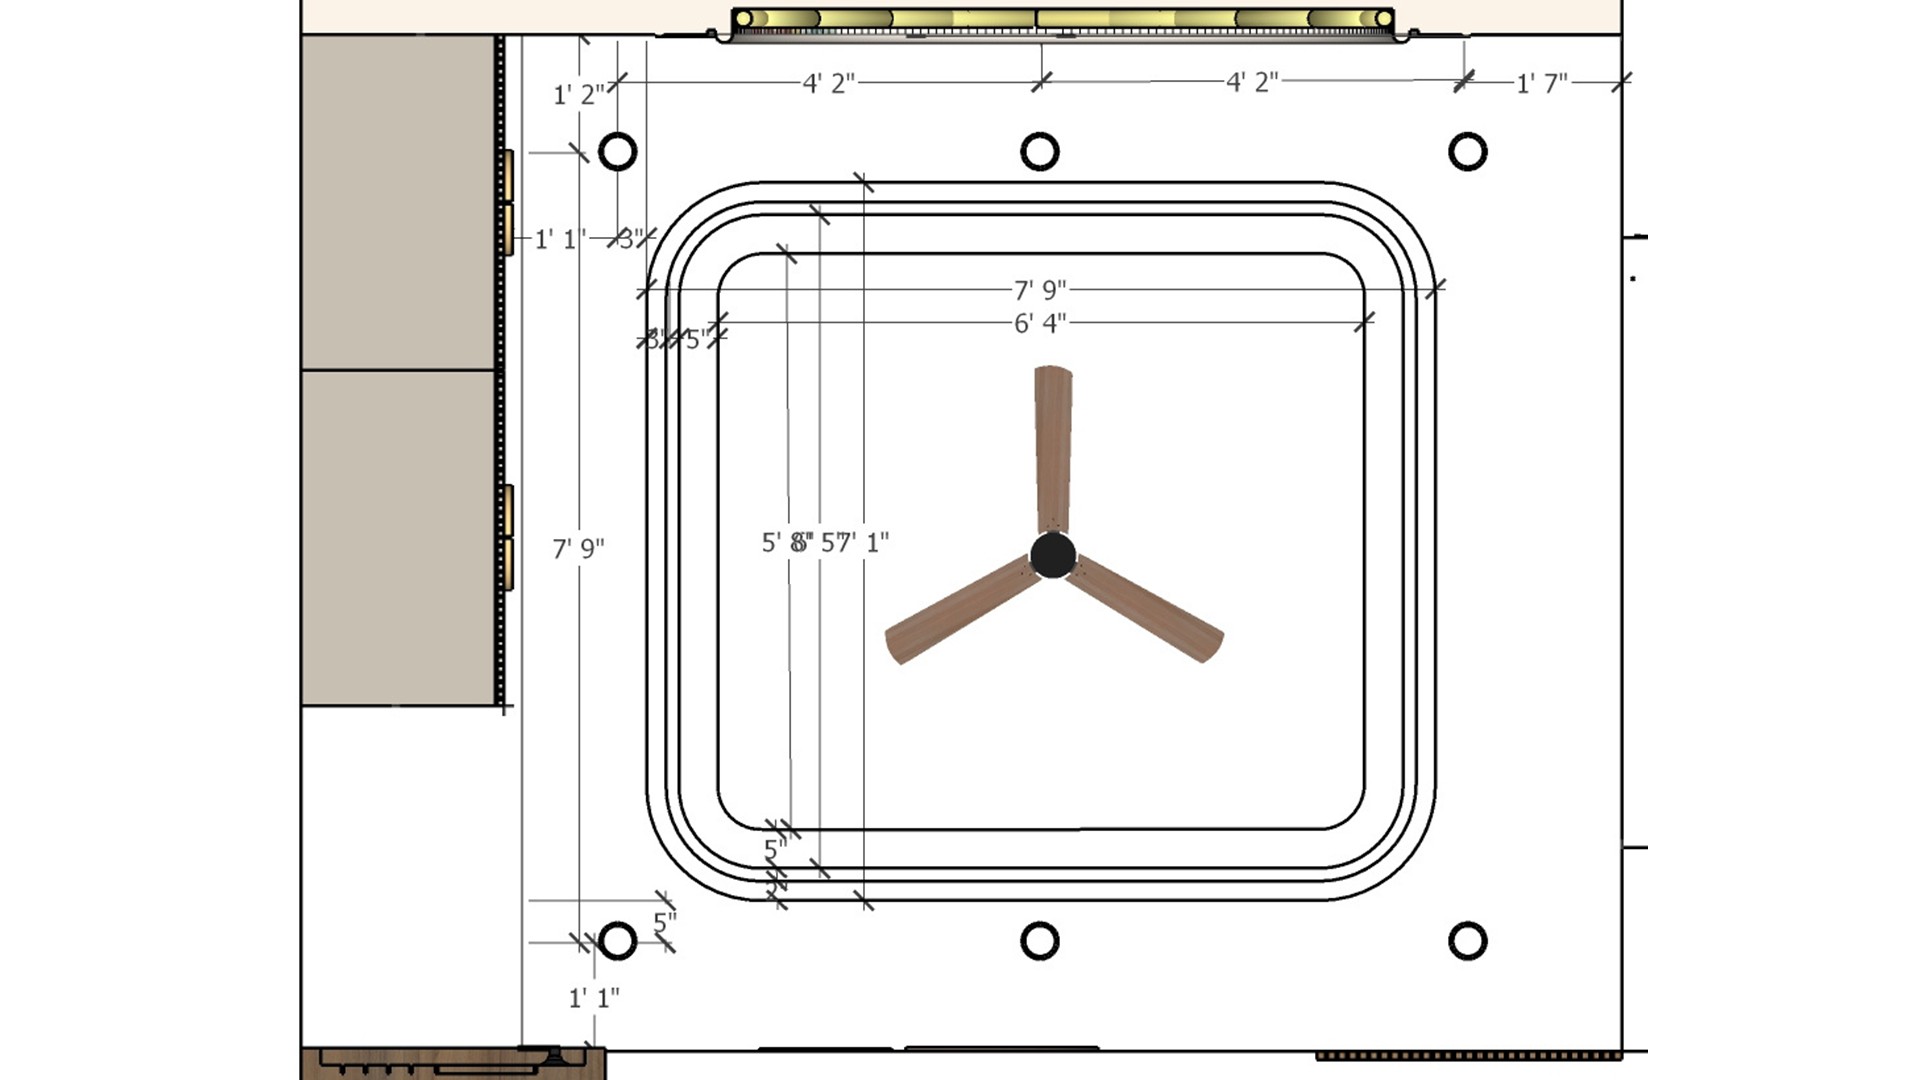The image size is (1920, 1080).
Task: Click the 7' 1" vertical dimension label
Action: tap(862, 542)
